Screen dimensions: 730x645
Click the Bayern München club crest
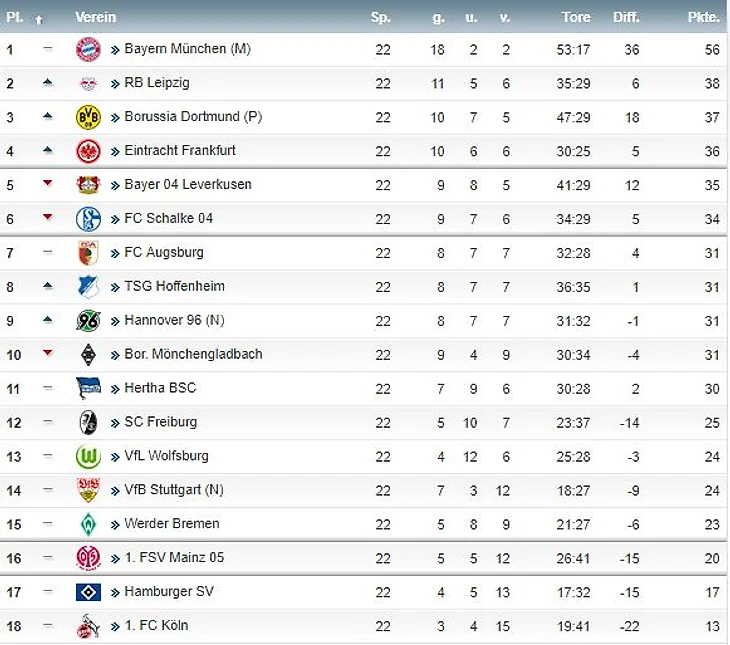[89, 49]
